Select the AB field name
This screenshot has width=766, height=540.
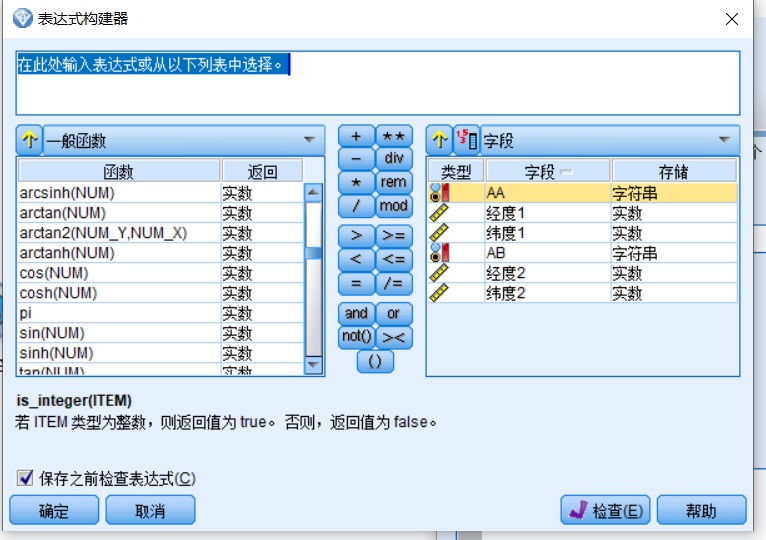(496, 253)
